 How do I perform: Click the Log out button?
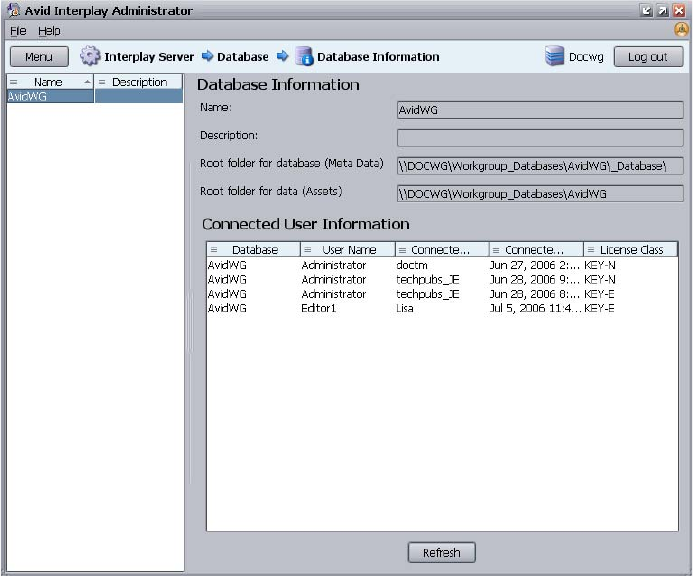[648, 57]
